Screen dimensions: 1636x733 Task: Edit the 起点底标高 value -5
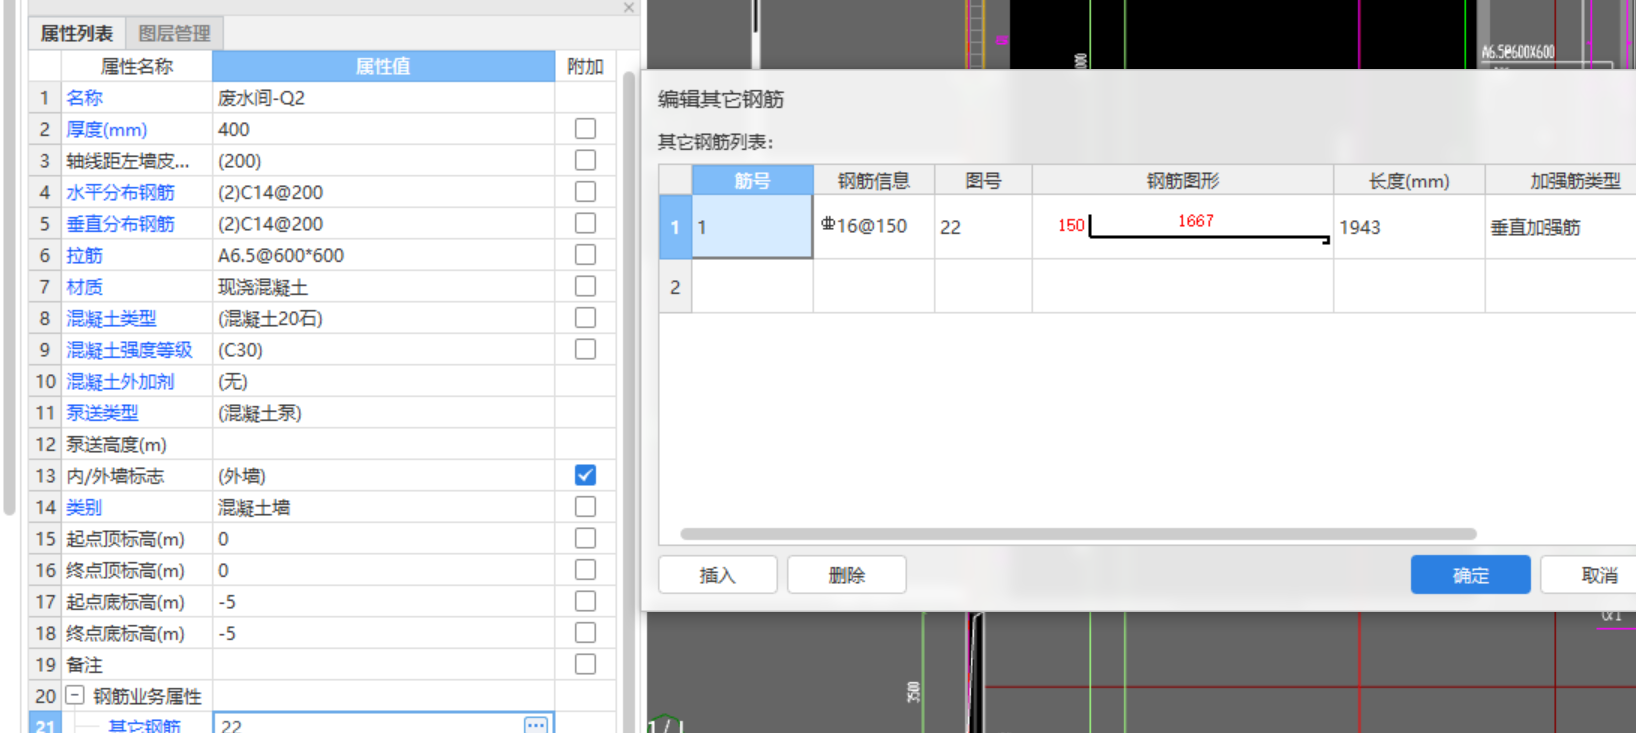pyautogui.click(x=383, y=601)
